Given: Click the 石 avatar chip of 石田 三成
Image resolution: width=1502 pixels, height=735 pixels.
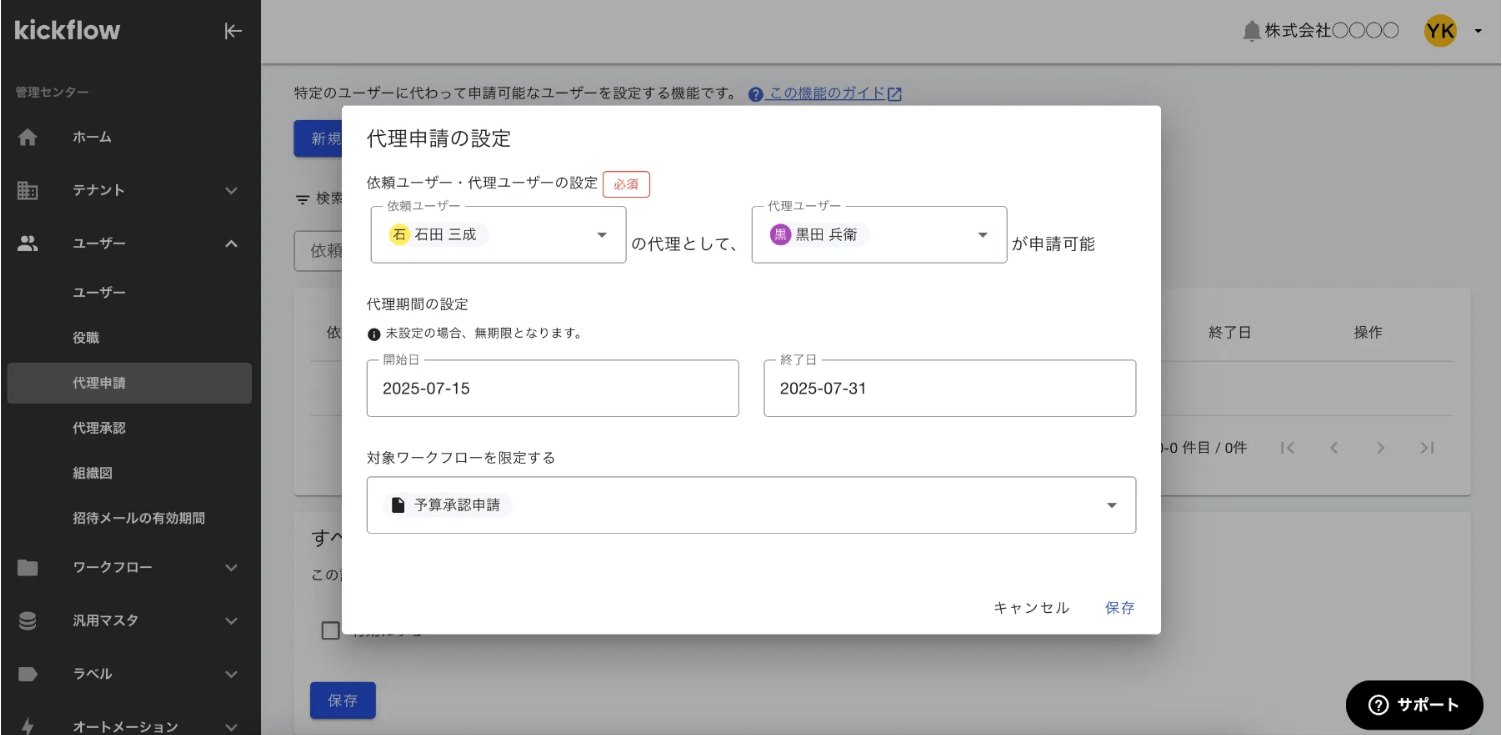Looking at the screenshot, I should point(400,235).
